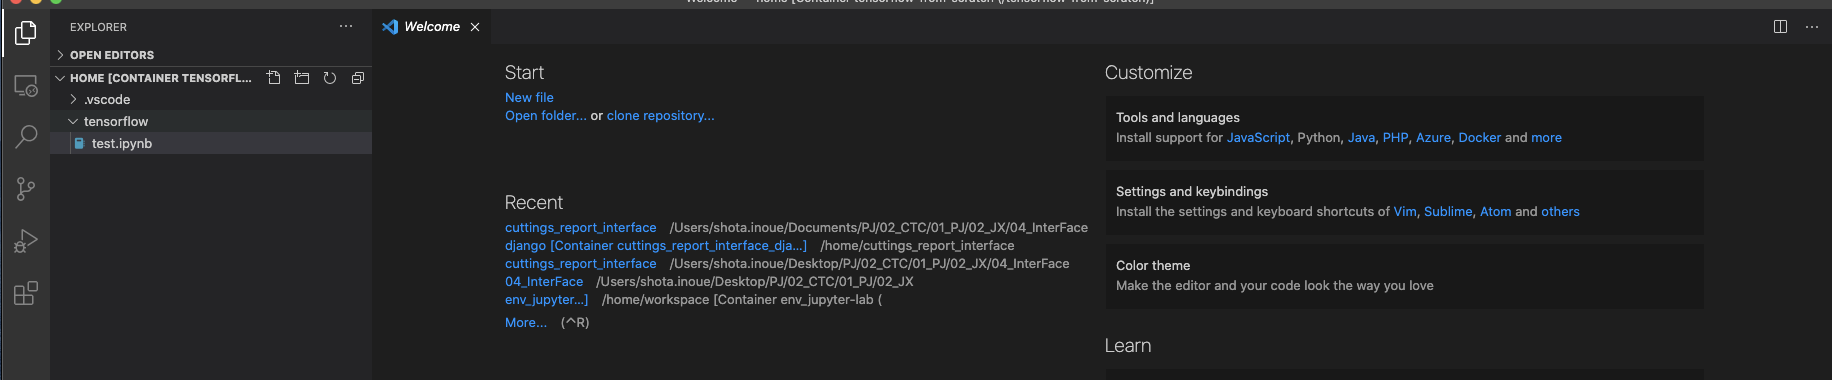Viewport: 1832px width, 380px height.
Task: Click the Python text in Tools and languages
Action: click(x=1319, y=138)
